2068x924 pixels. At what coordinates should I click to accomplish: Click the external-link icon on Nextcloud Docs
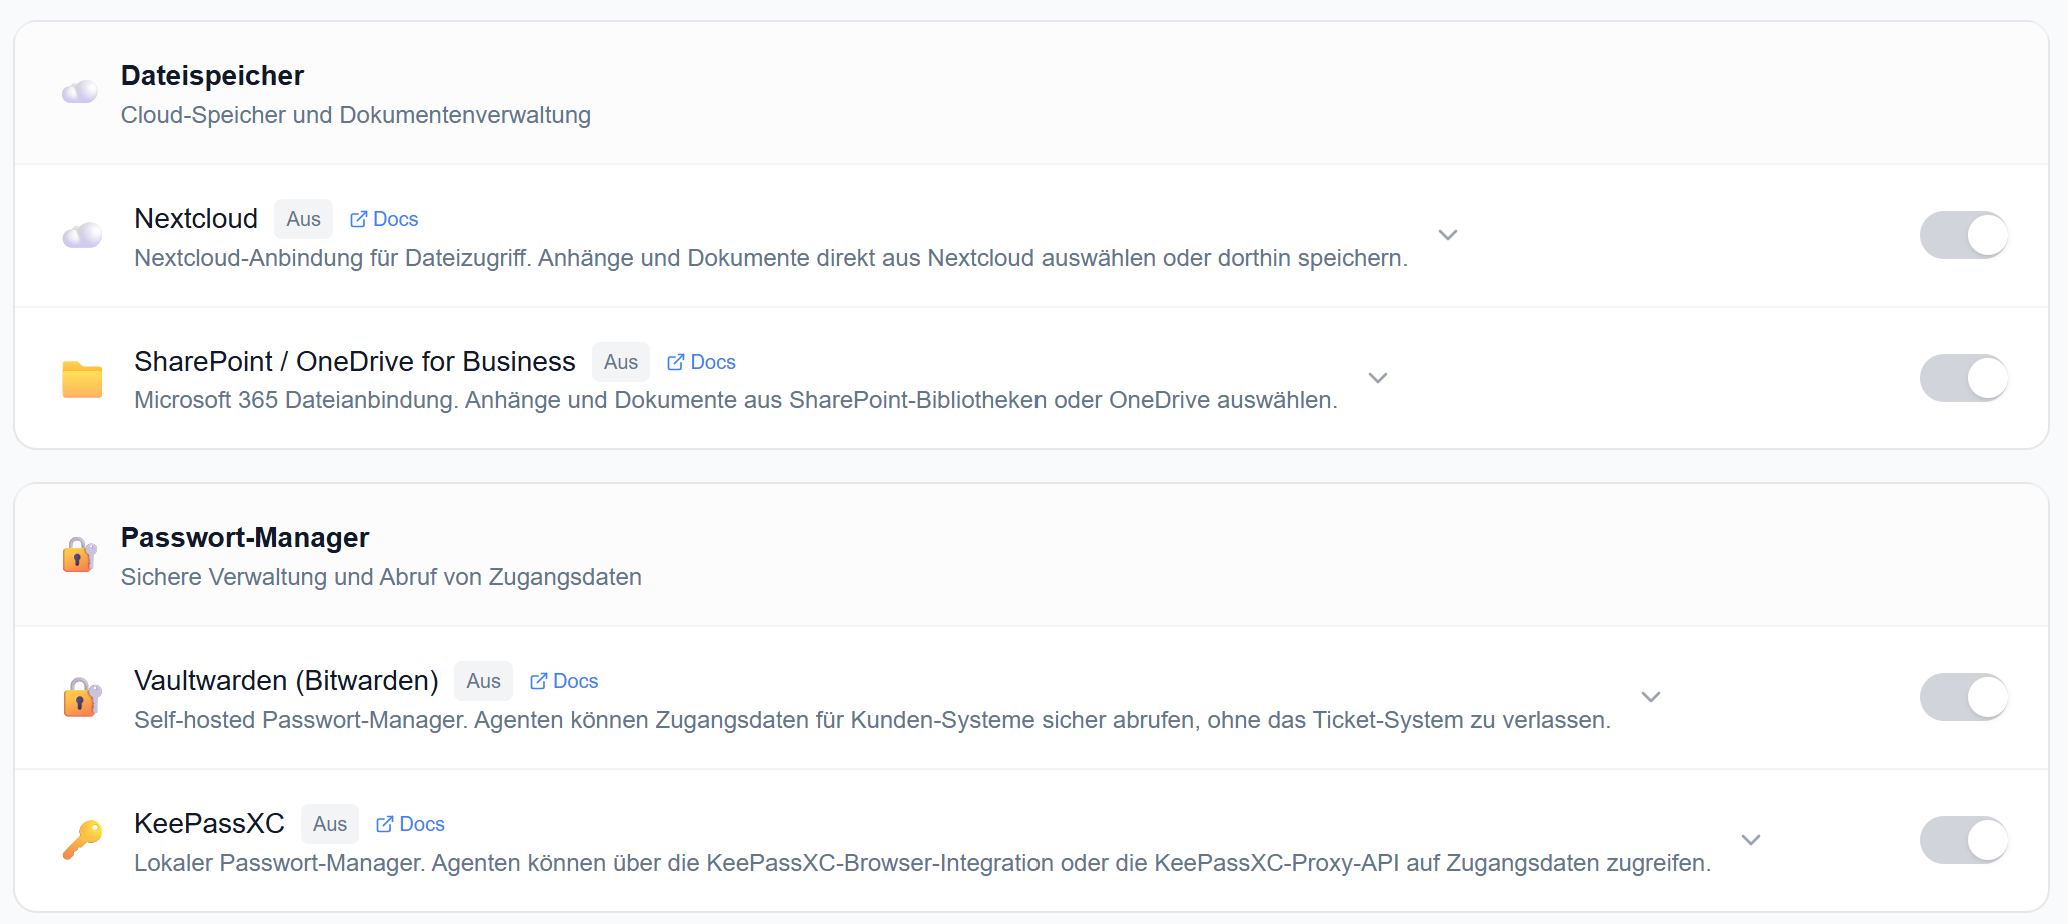point(358,218)
